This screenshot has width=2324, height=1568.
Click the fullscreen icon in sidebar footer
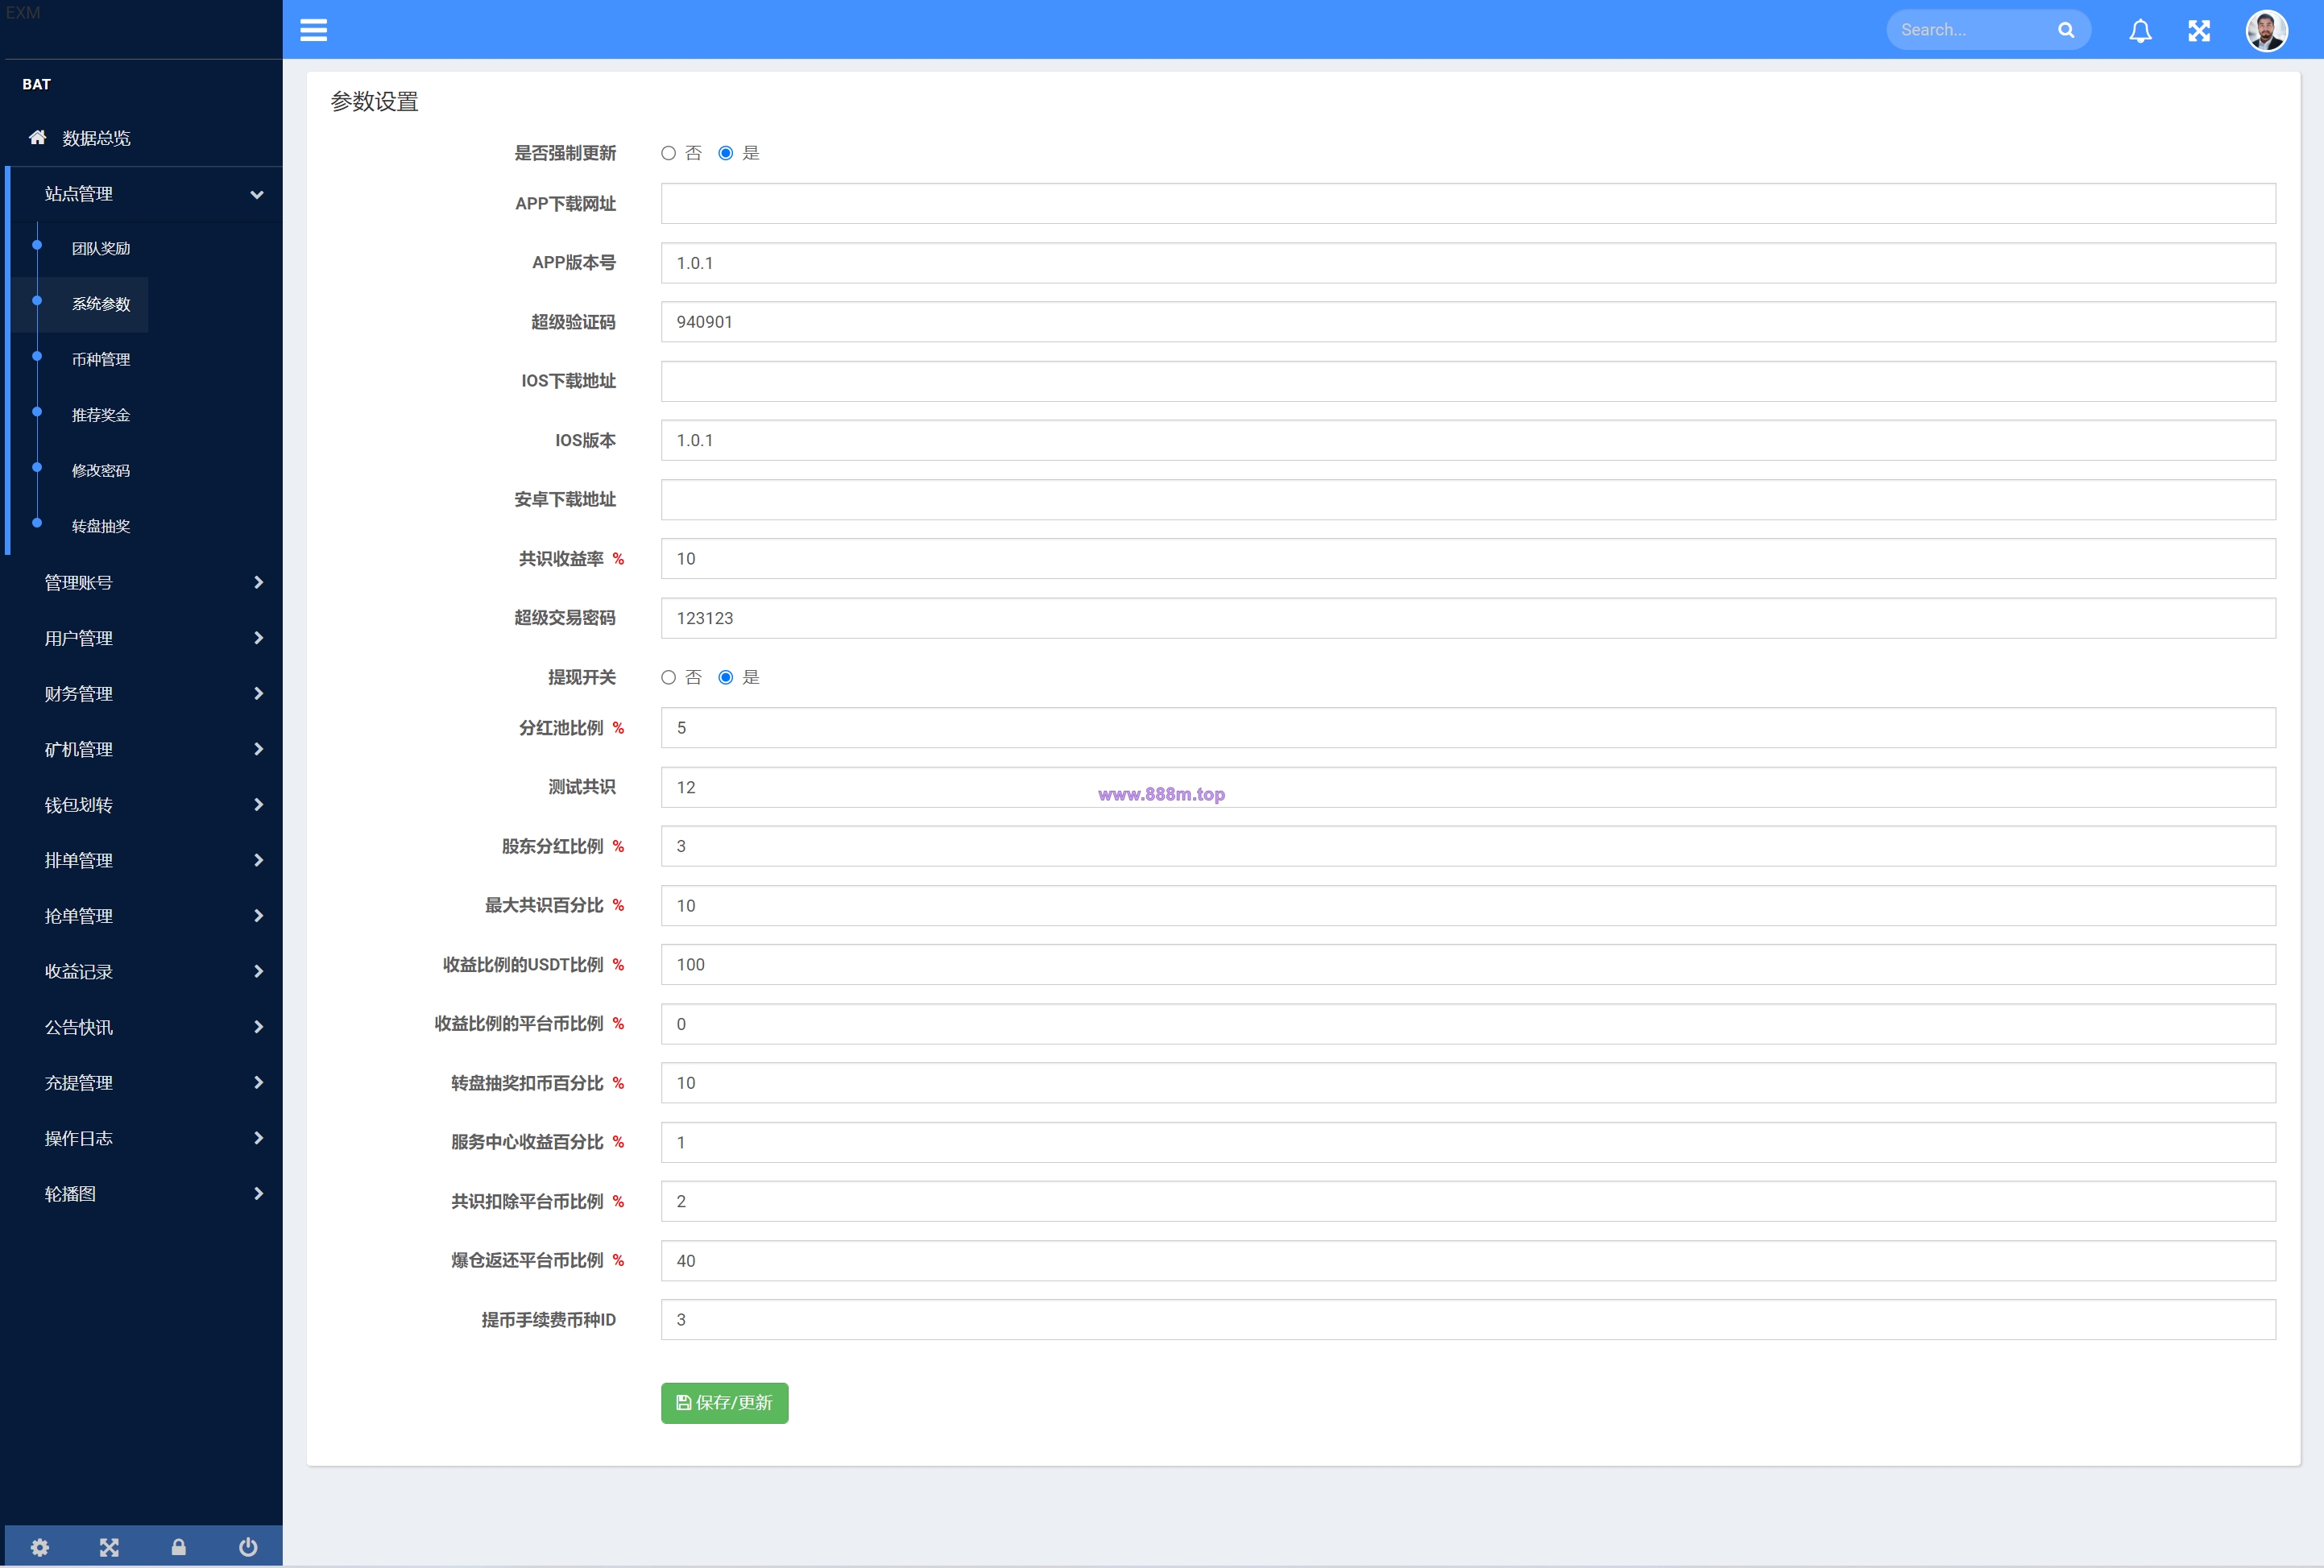(x=109, y=1547)
